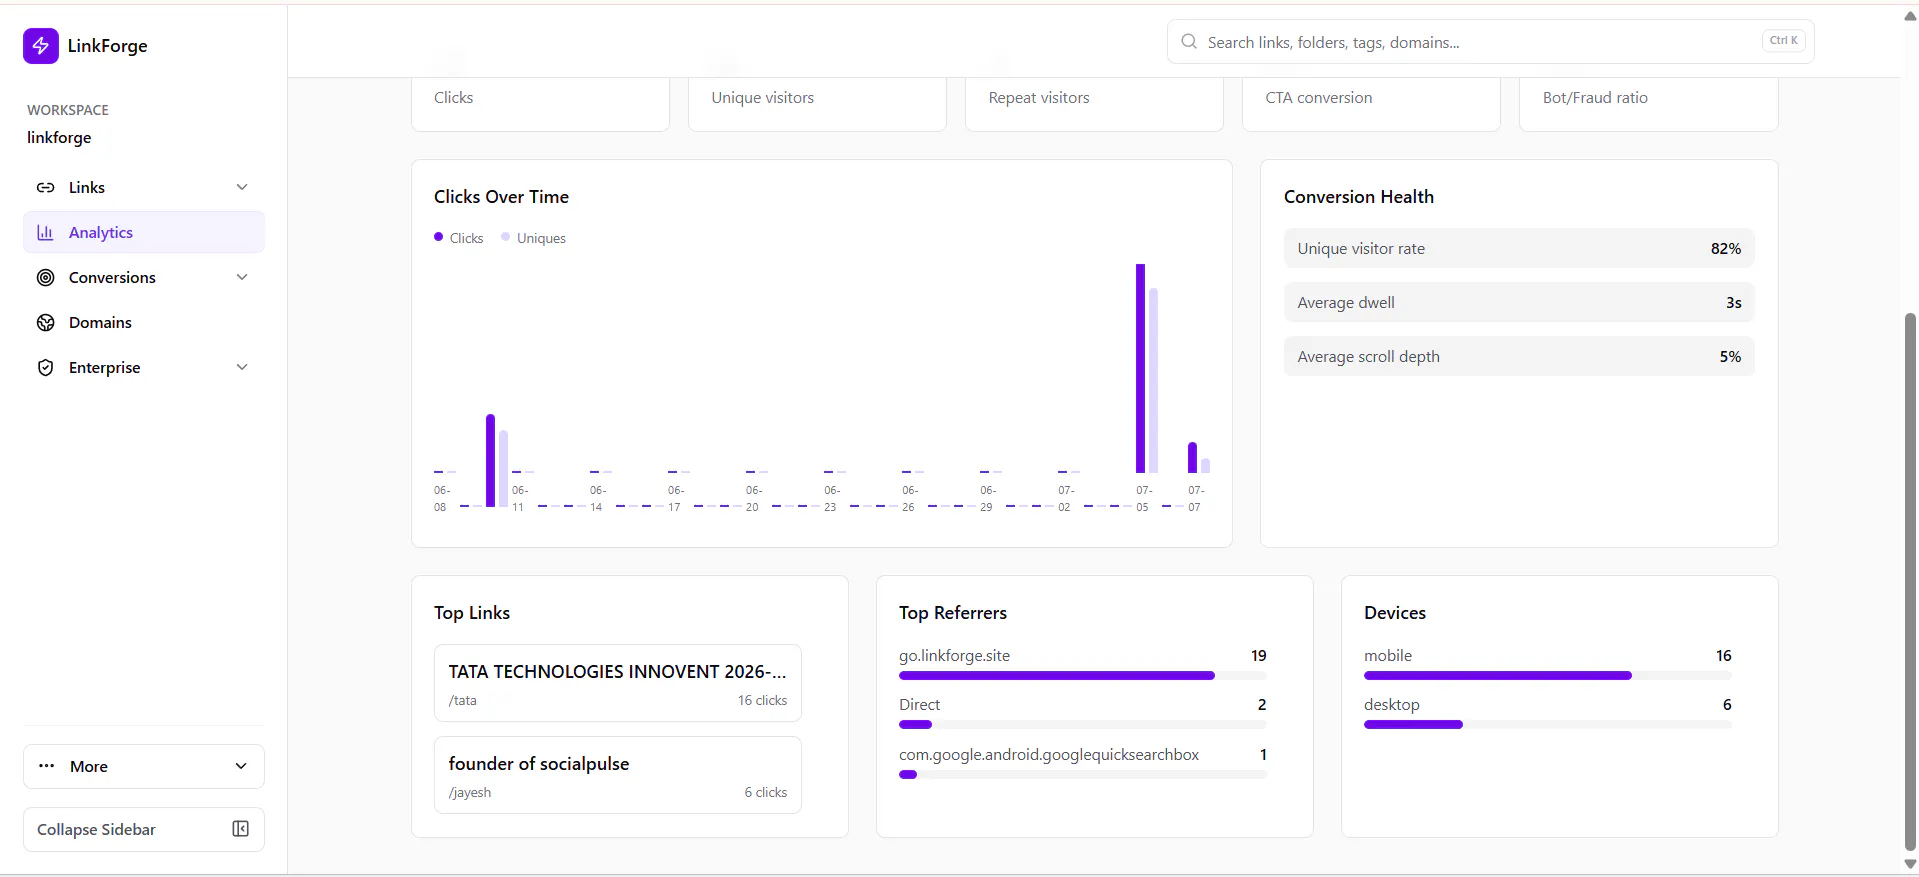The width and height of the screenshot is (1919, 877).
Task: Toggle the Clicks legend item
Action: [459, 238]
